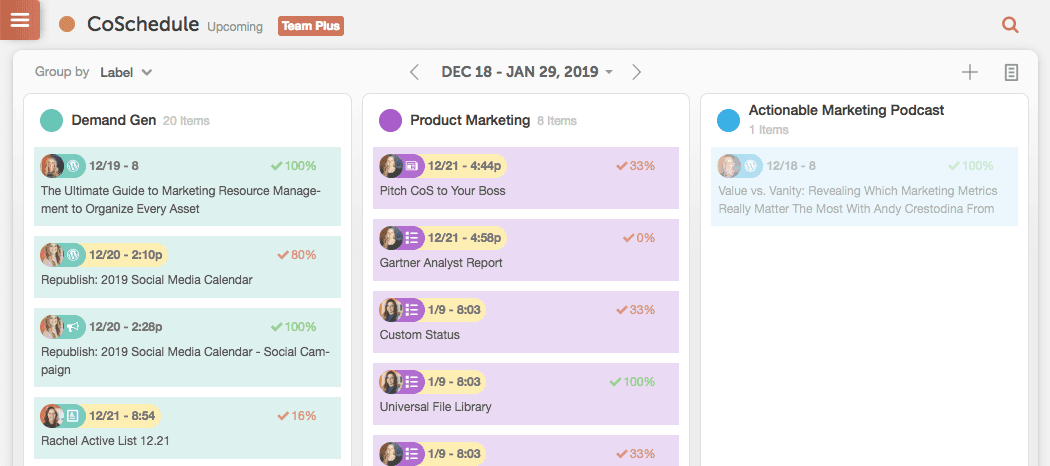Click content icon on Rachel Active List card
The width and height of the screenshot is (1050, 466).
pos(74,416)
